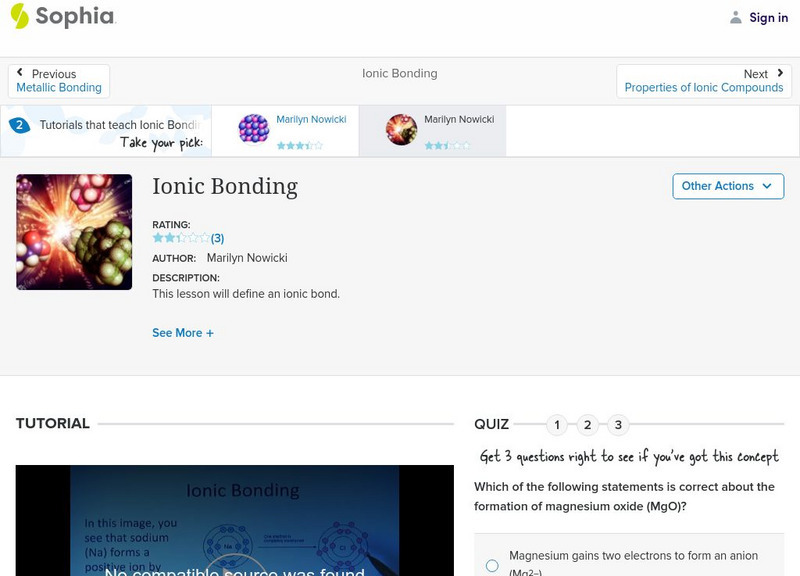This screenshot has width=800, height=576.
Task: Open the Metallic Bonding lesson link
Action: pos(59,87)
